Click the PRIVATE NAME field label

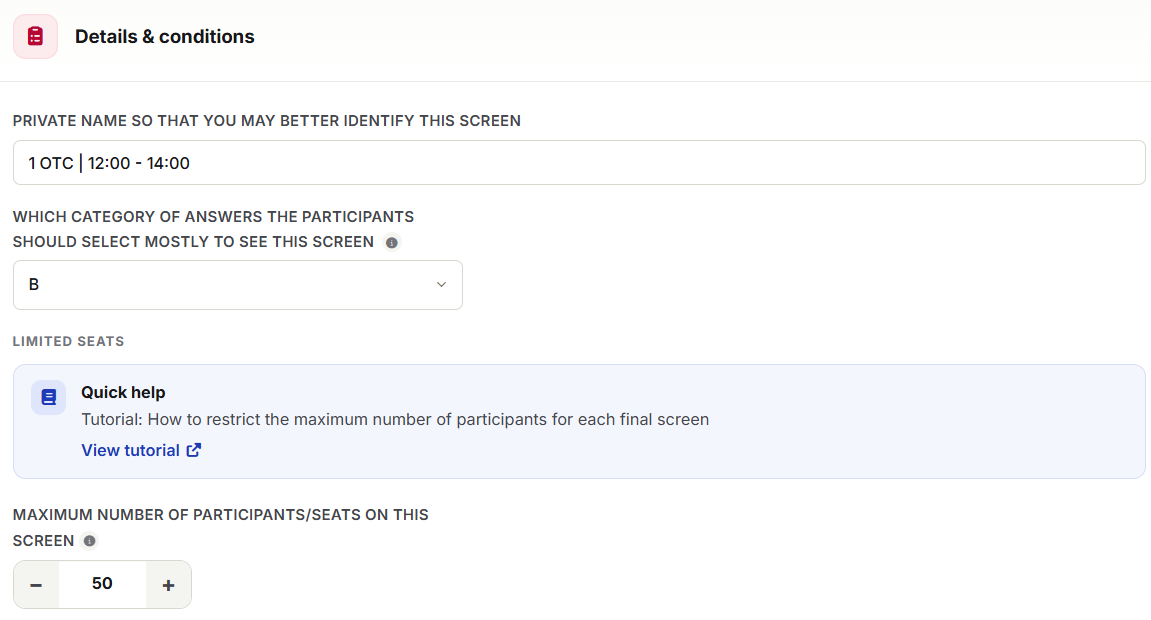pos(266,121)
